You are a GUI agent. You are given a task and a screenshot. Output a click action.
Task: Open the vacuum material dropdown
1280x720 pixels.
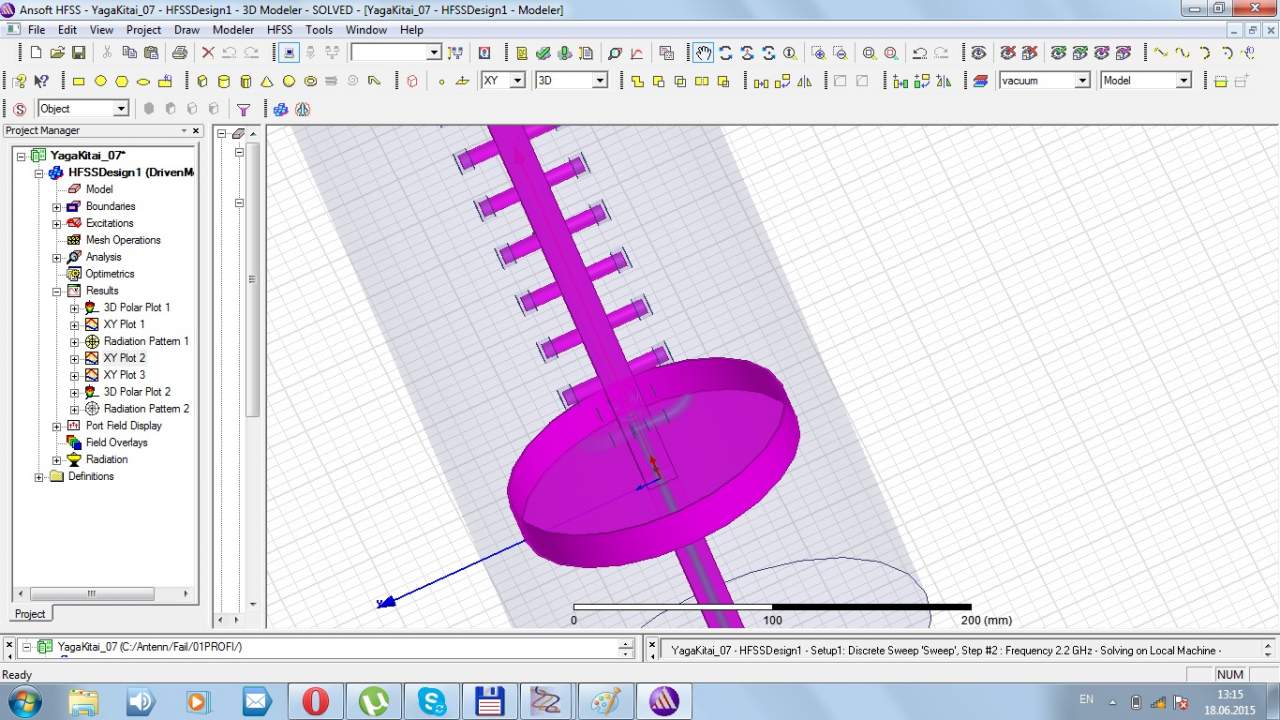(x=1082, y=81)
